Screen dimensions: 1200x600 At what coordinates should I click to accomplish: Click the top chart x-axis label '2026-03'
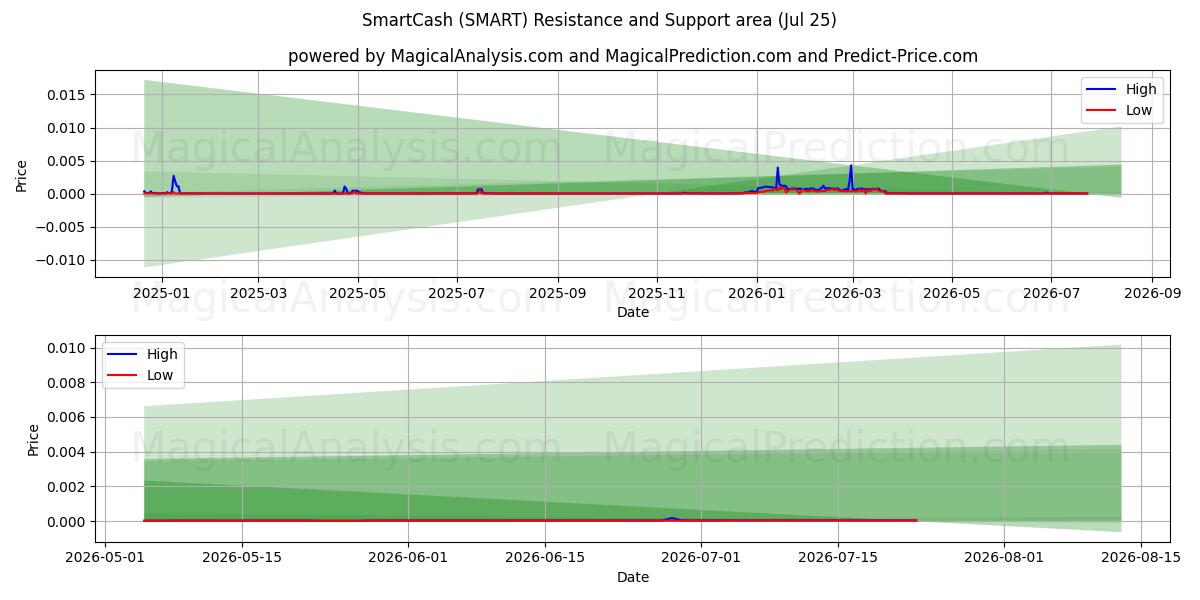(x=852, y=294)
